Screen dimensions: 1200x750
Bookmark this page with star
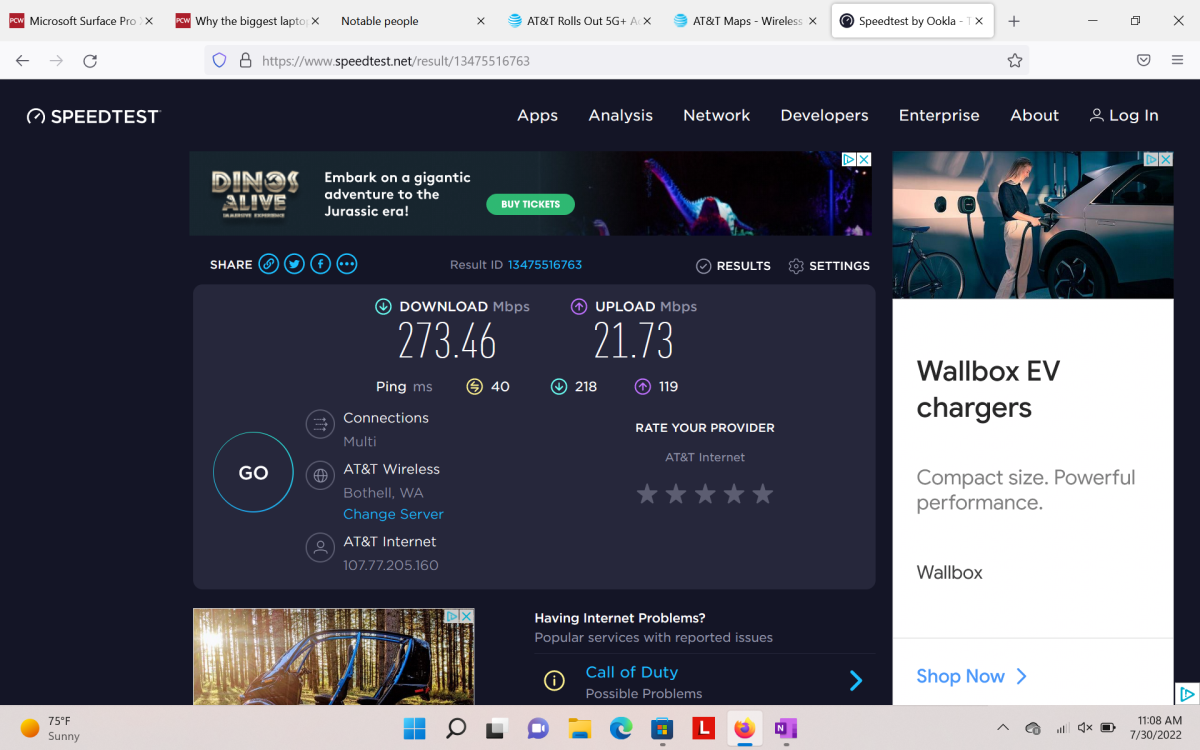[1015, 61]
